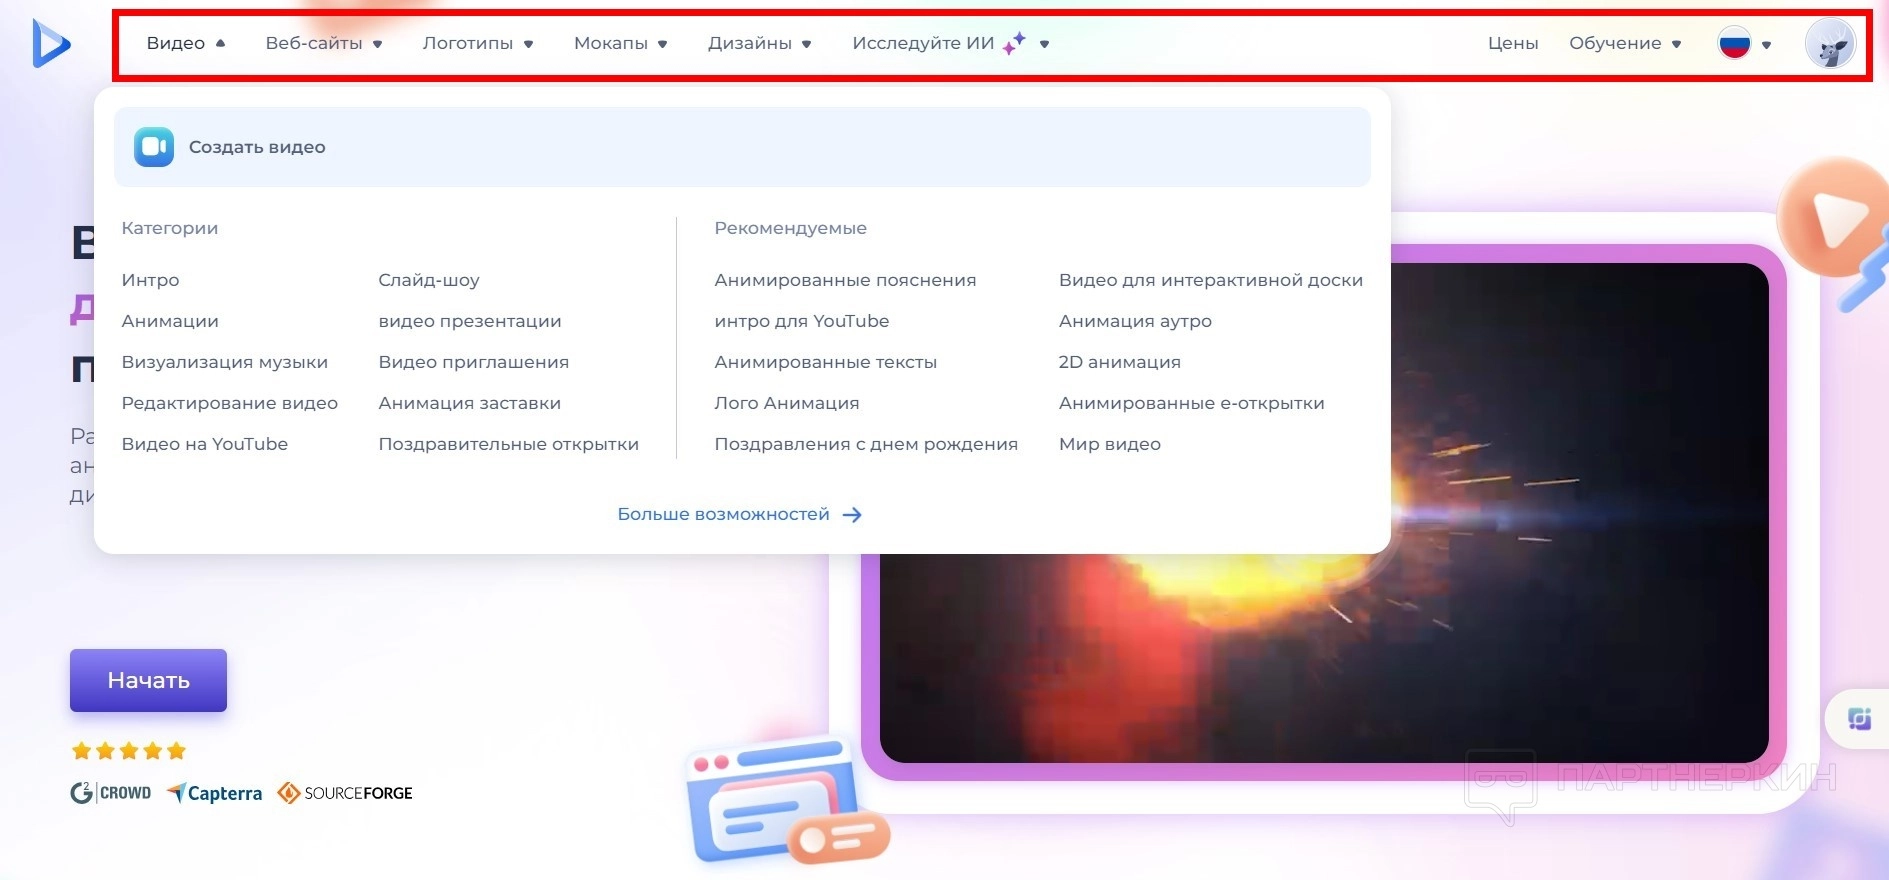Open the user profile avatar
Viewport: 1889px width, 880px height.
click(x=1830, y=44)
